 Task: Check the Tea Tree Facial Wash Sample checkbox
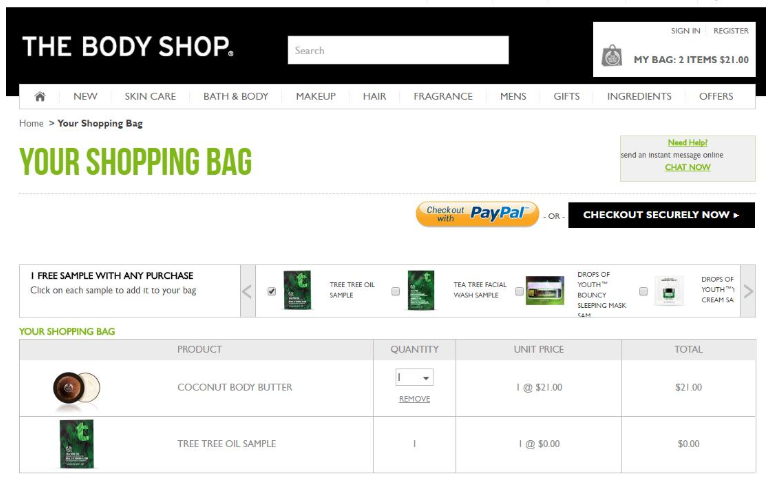[x=396, y=291]
